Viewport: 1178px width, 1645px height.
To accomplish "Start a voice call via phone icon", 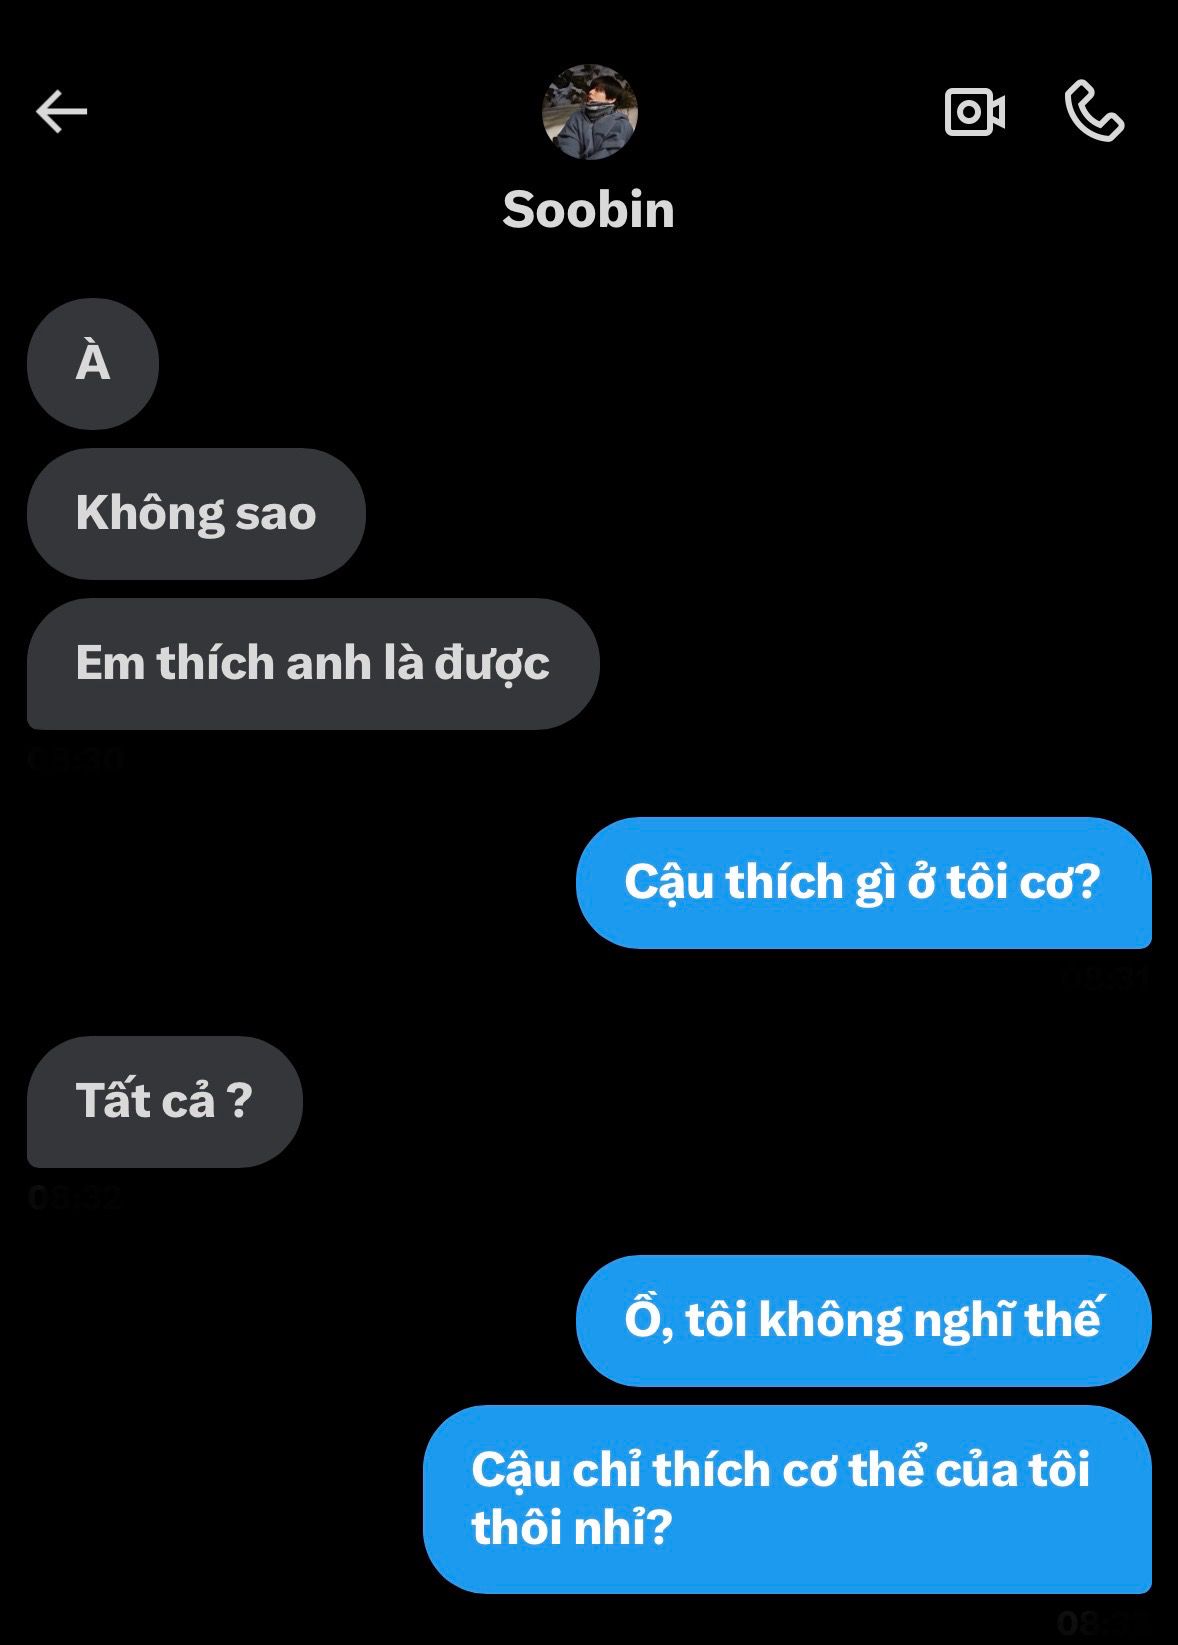I will click(x=1094, y=111).
